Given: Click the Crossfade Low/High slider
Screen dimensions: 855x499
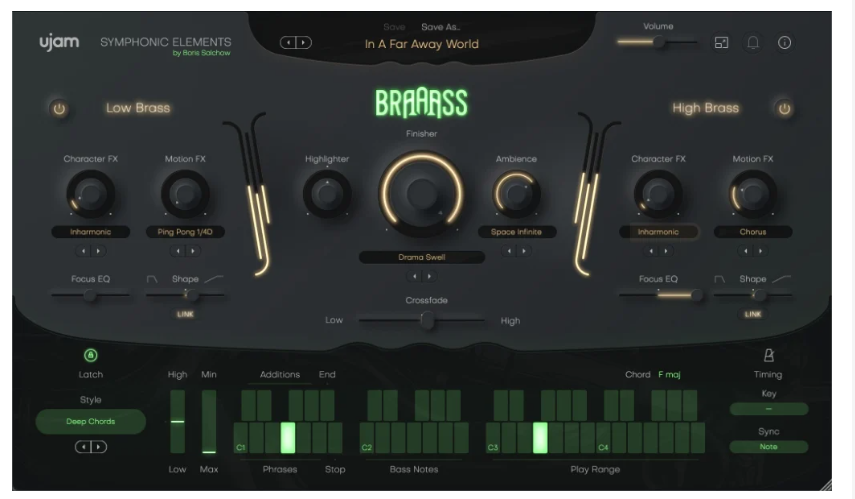Looking at the screenshot, I should pos(422,321).
